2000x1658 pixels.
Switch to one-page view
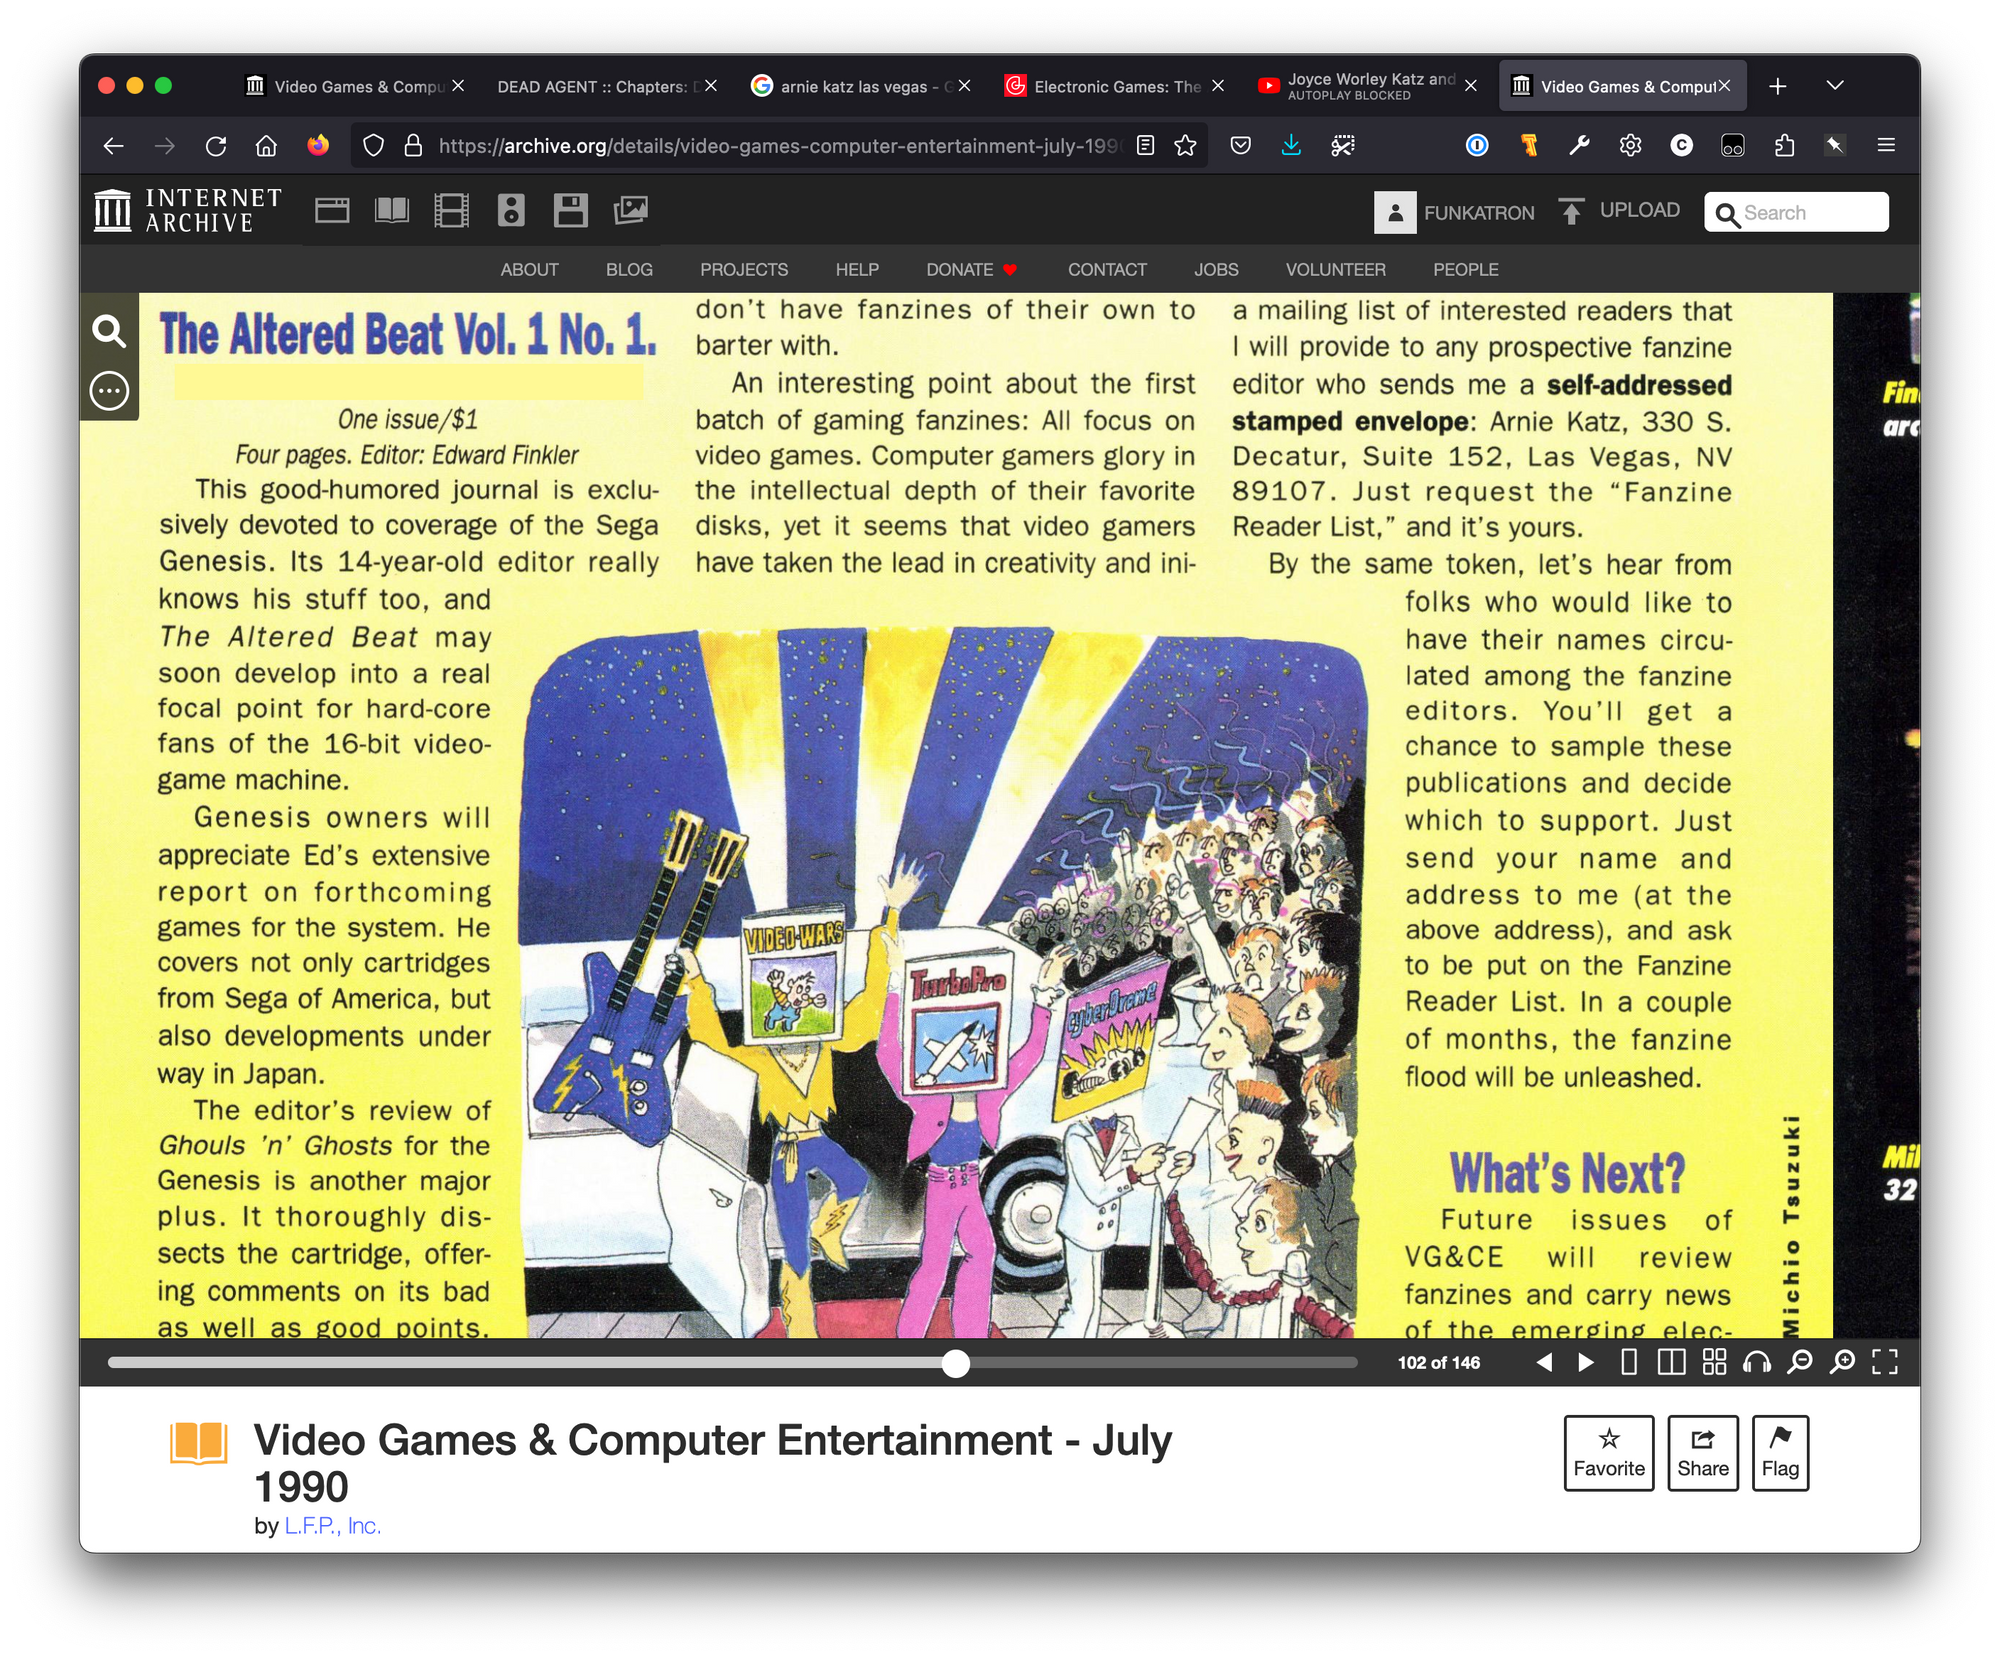click(x=1629, y=1362)
